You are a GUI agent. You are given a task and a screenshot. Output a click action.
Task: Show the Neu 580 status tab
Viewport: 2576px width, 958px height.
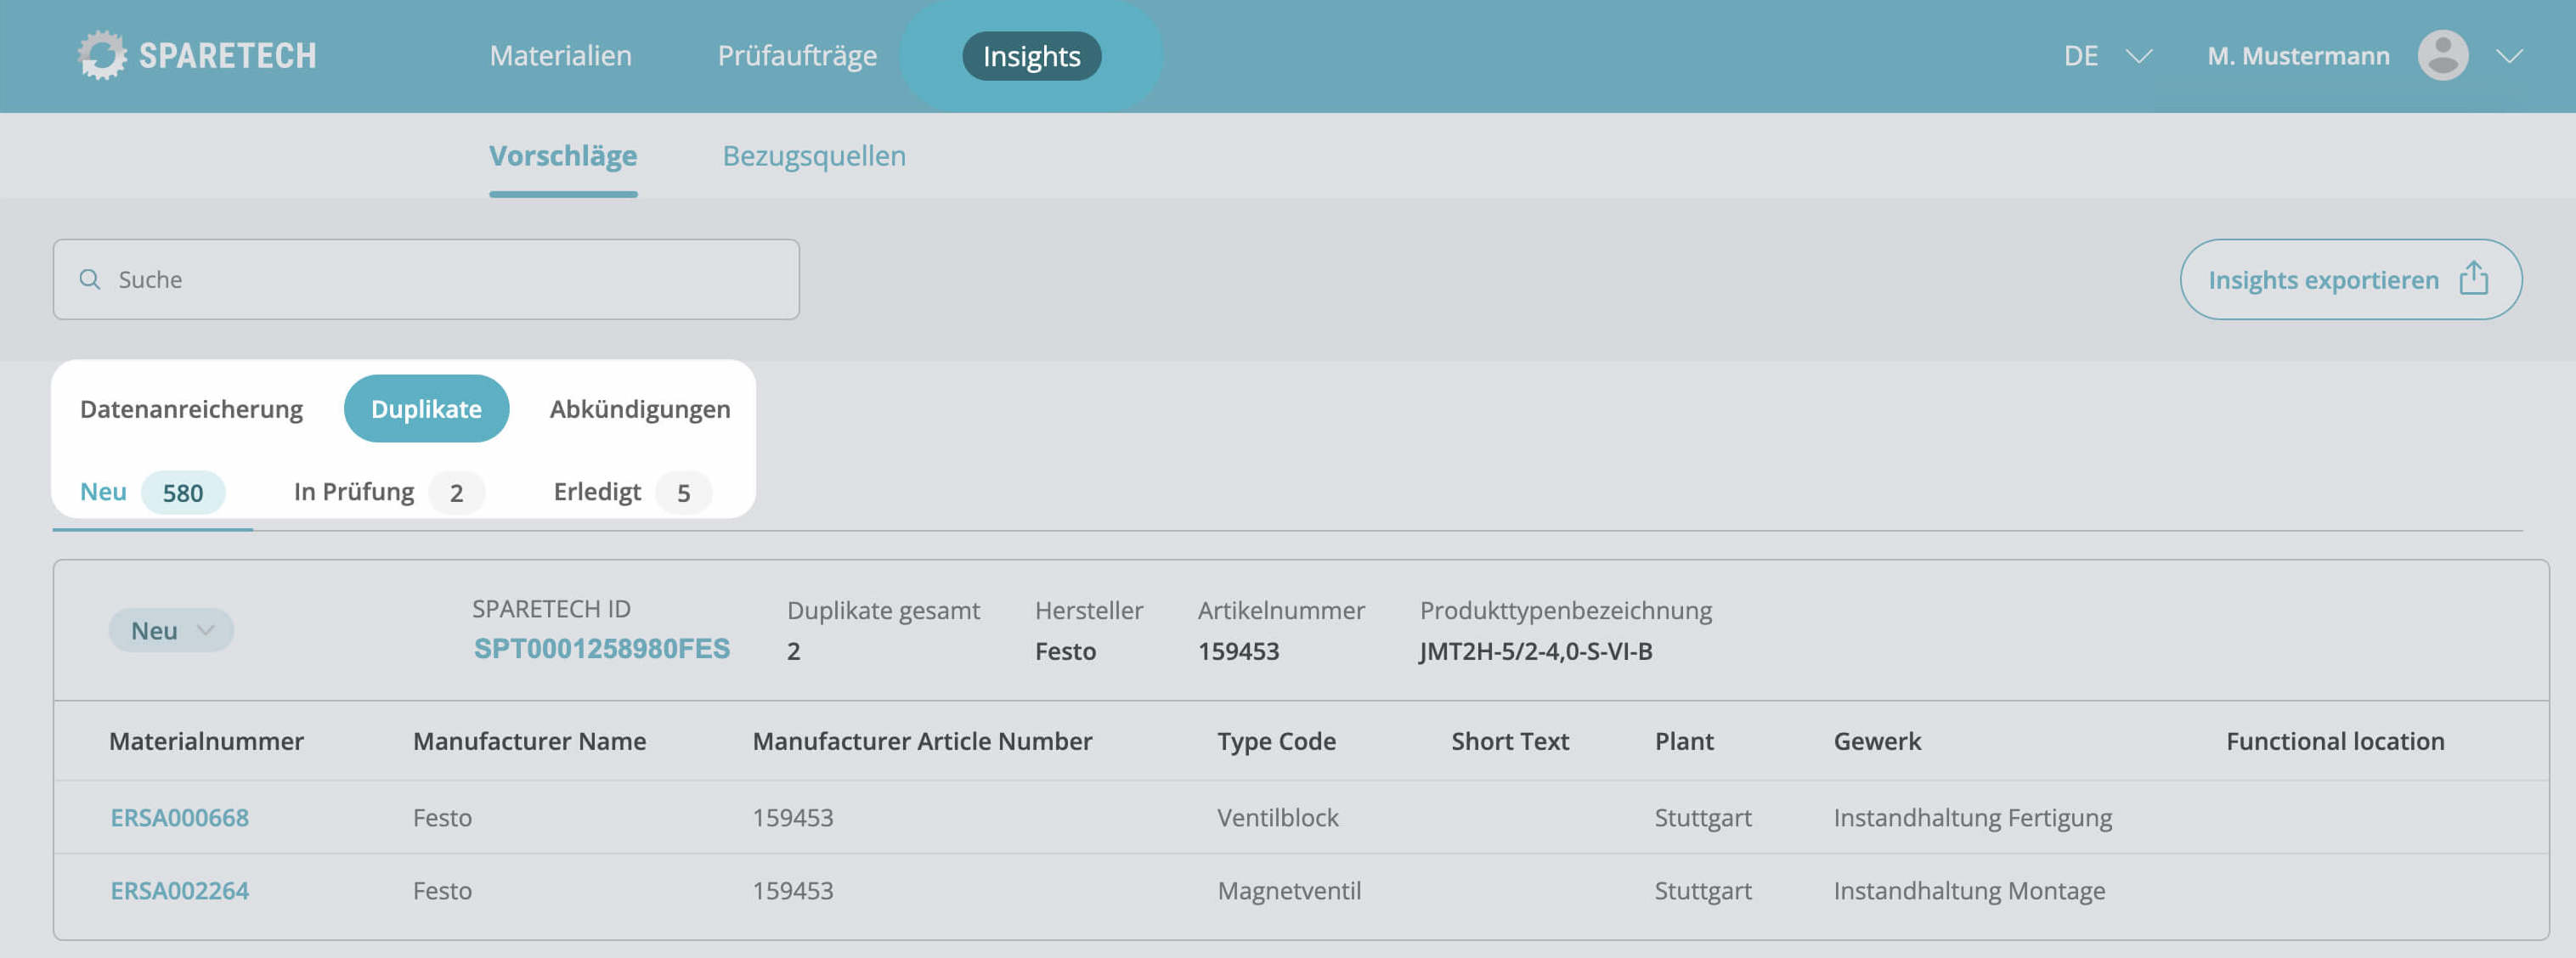coord(152,492)
